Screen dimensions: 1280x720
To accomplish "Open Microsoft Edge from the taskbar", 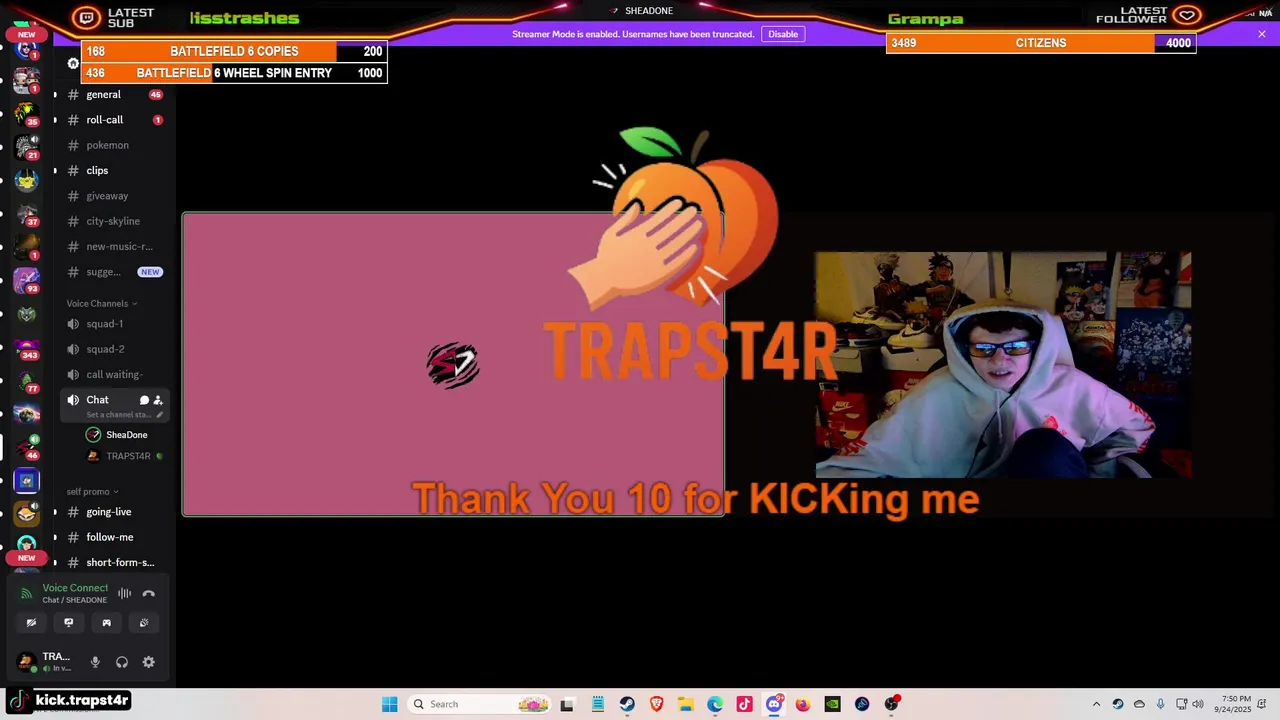I will point(715,704).
